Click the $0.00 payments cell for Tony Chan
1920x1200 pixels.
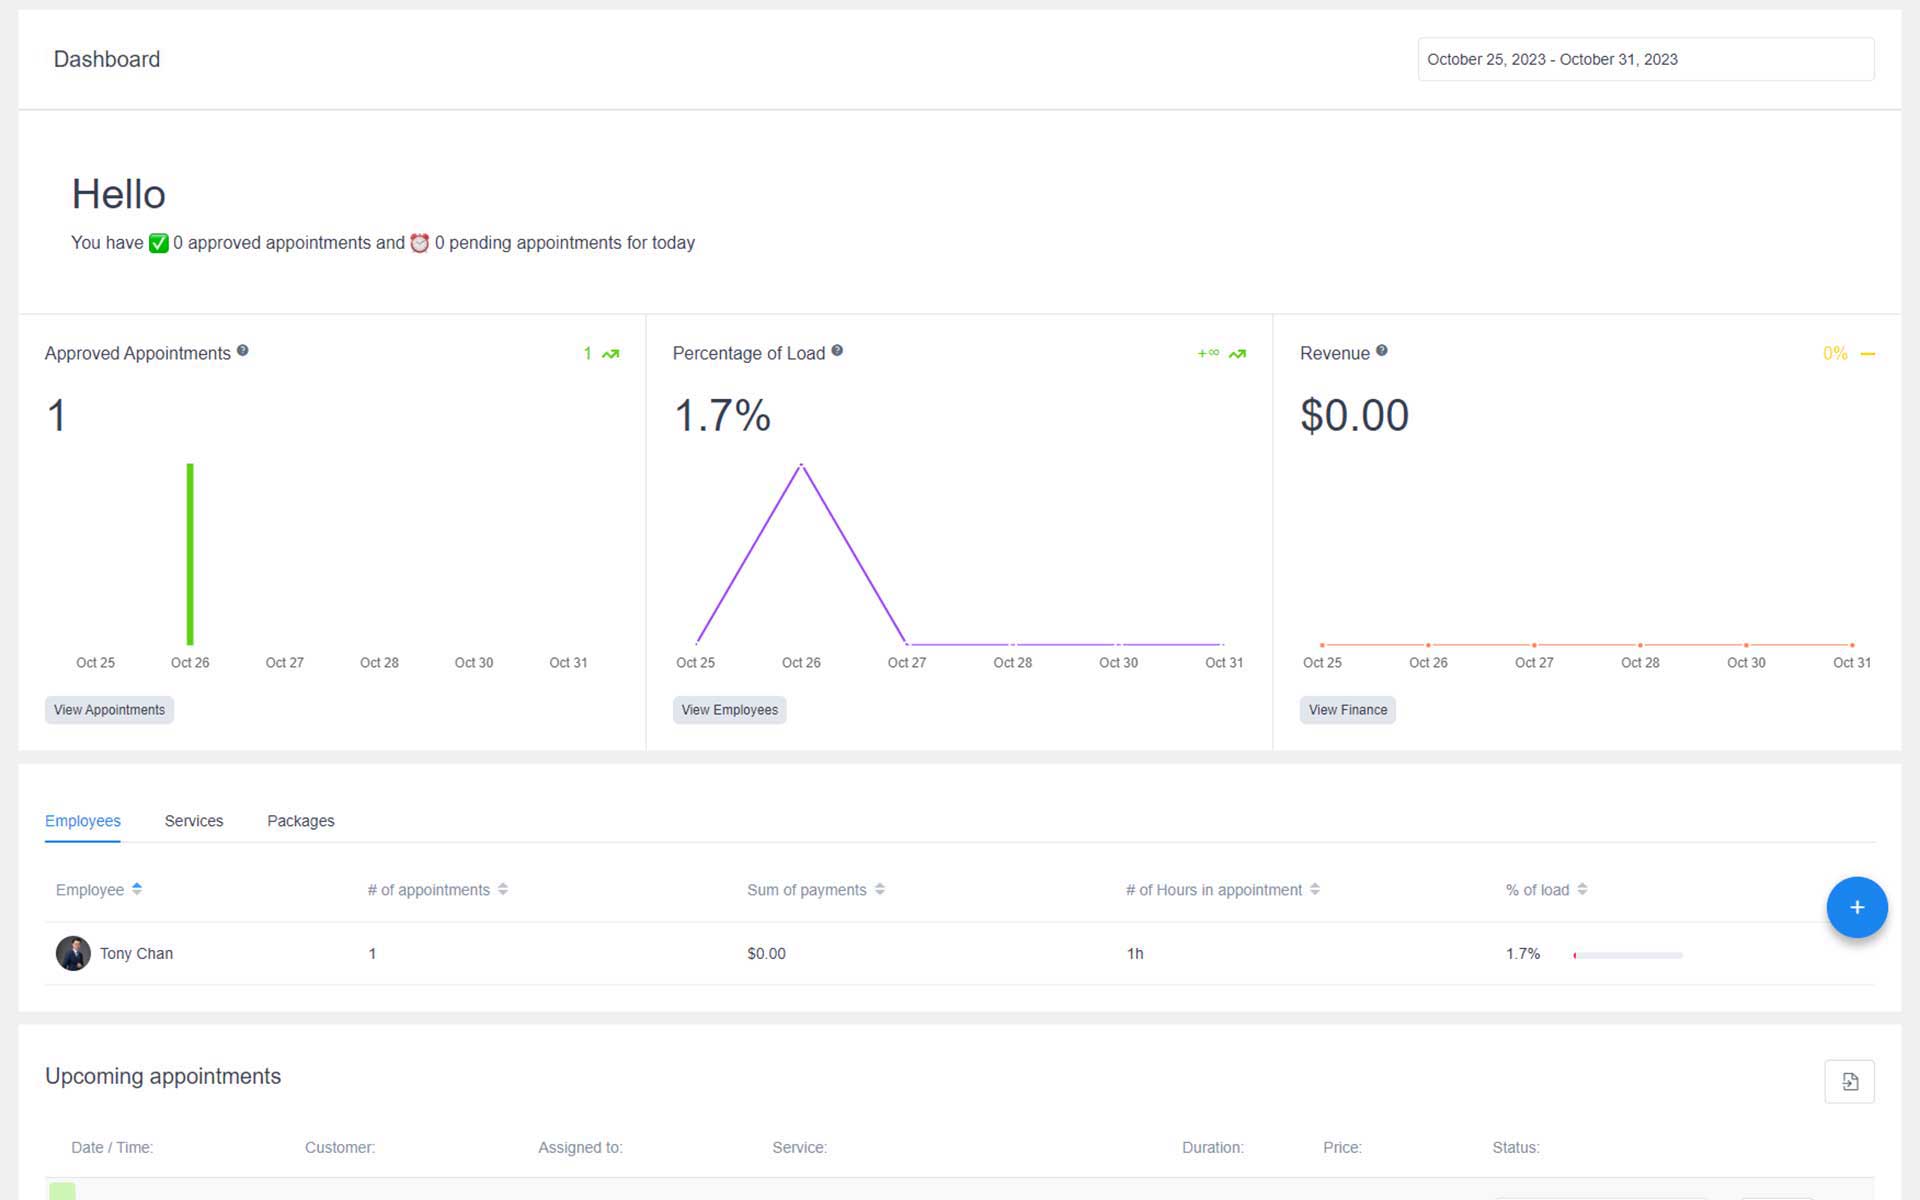766,953
